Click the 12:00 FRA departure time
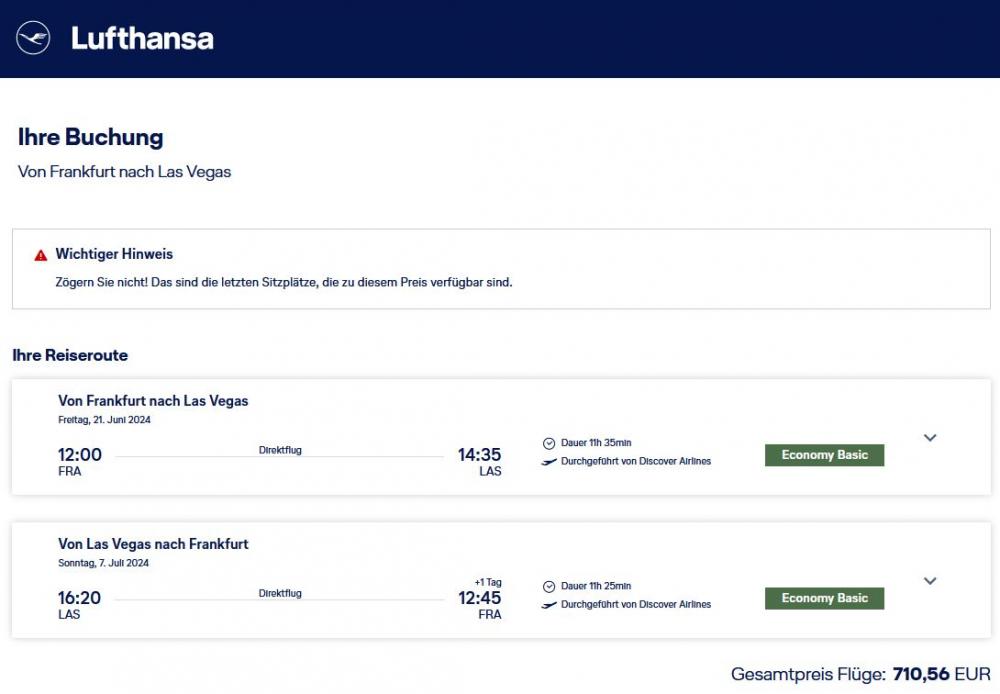The width and height of the screenshot is (1000, 694). pyautogui.click(x=80, y=454)
